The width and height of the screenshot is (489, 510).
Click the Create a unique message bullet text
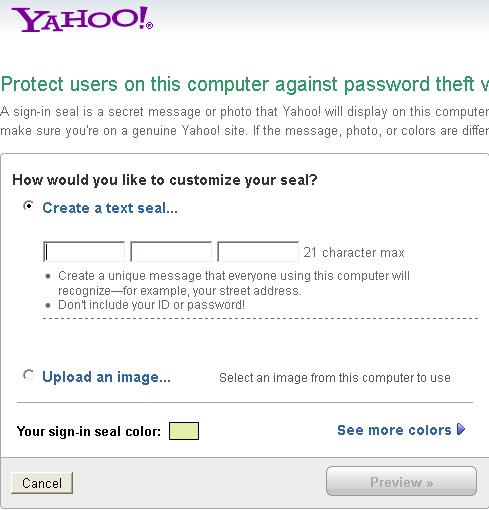click(234, 283)
